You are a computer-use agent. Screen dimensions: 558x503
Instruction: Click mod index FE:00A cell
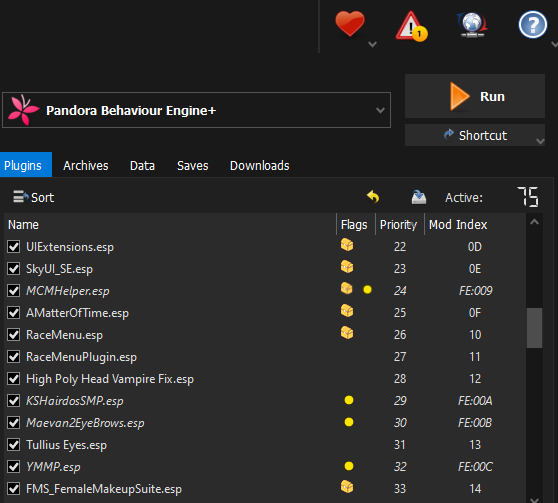point(475,401)
